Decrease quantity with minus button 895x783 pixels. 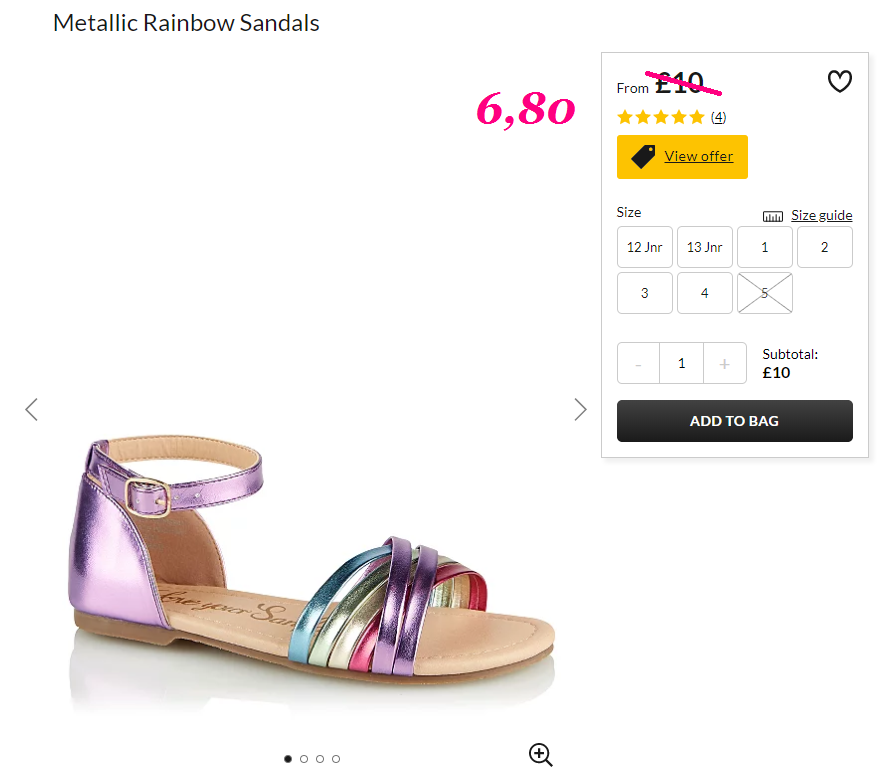click(x=638, y=363)
